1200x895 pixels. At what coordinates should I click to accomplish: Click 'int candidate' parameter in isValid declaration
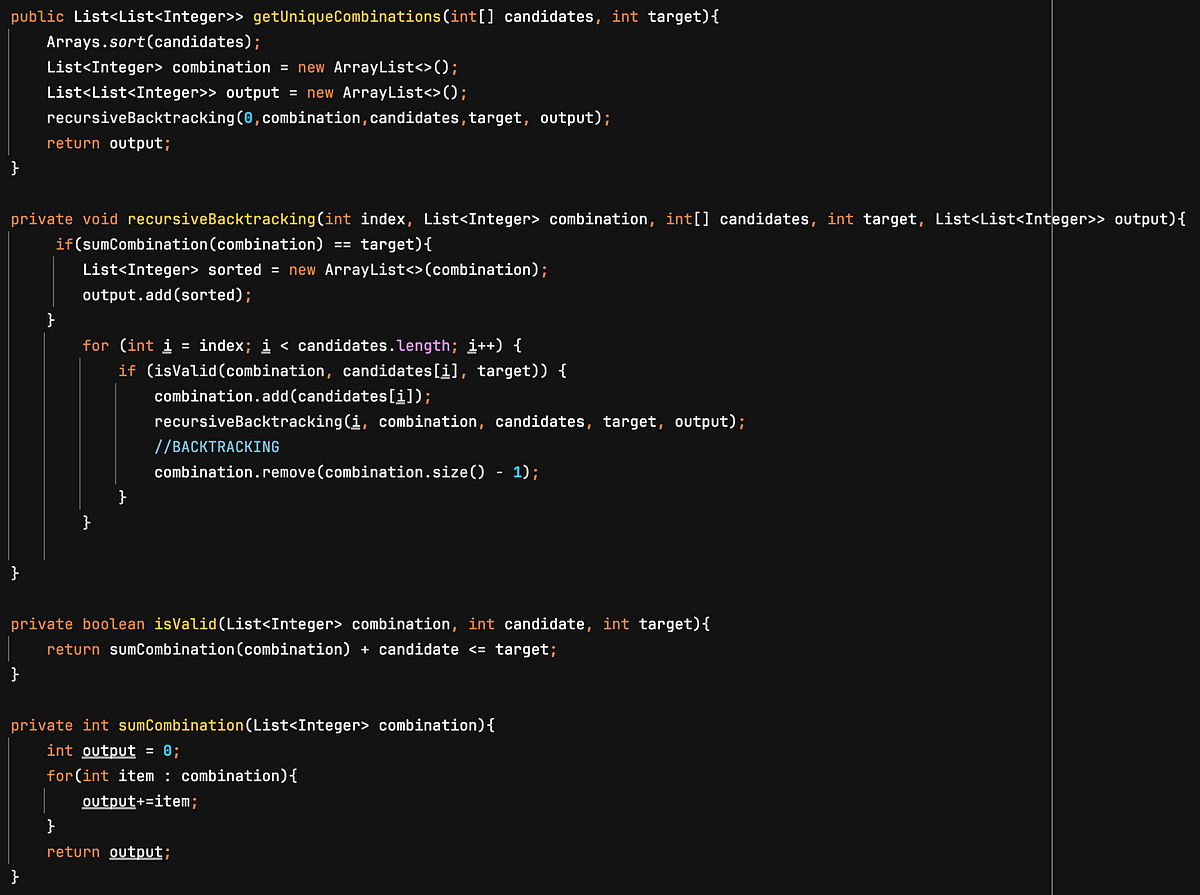(526, 624)
